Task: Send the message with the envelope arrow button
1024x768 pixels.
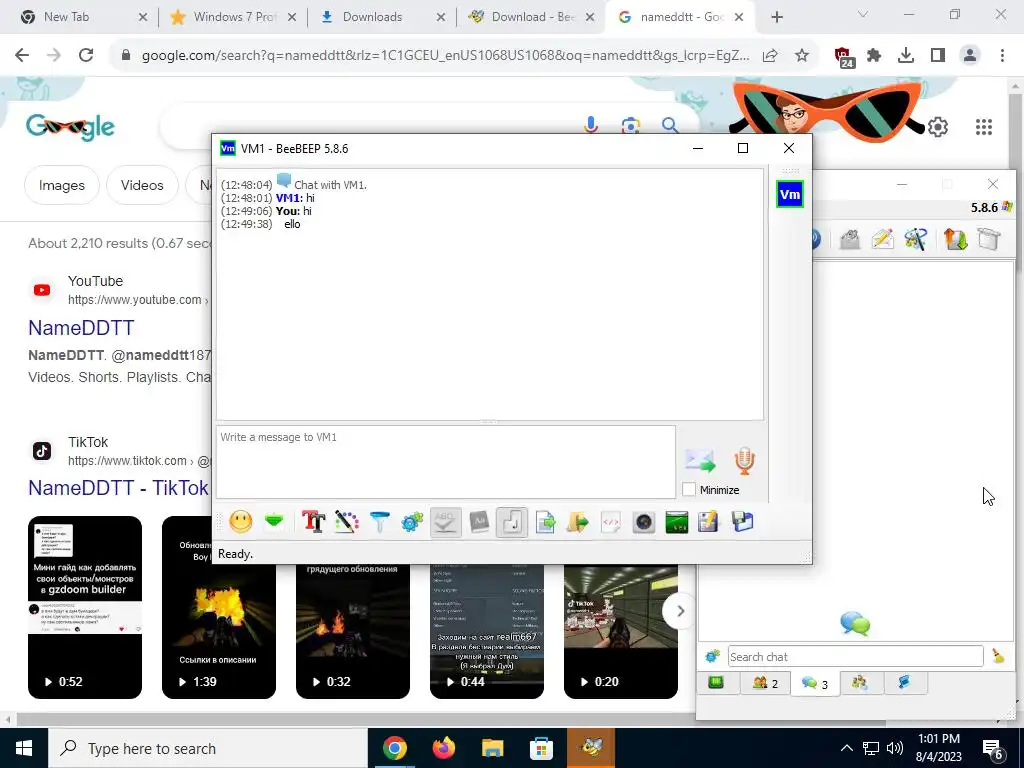Action: (x=700, y=461)
